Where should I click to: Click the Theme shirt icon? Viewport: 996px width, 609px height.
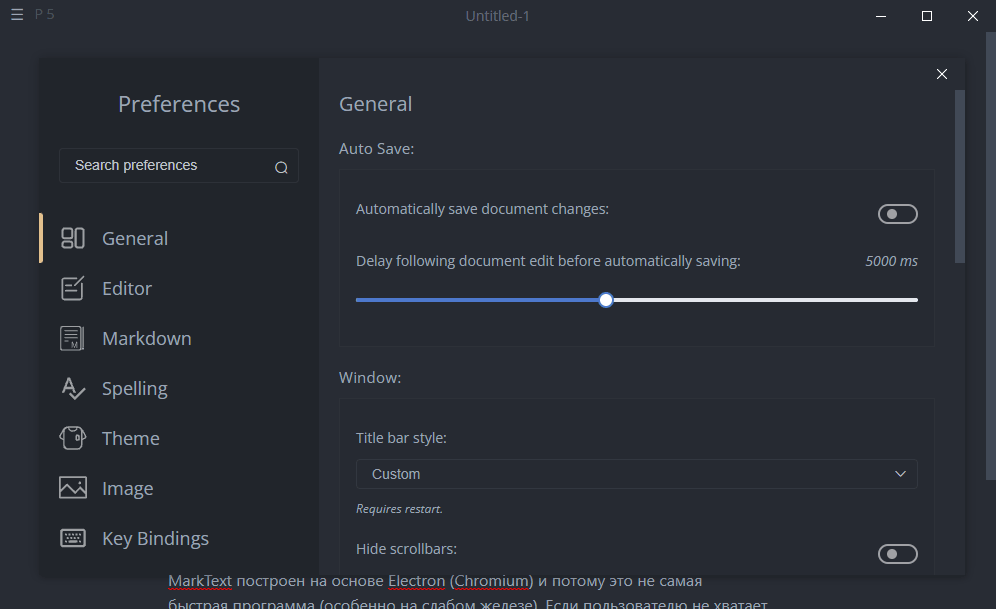(73, 438)
